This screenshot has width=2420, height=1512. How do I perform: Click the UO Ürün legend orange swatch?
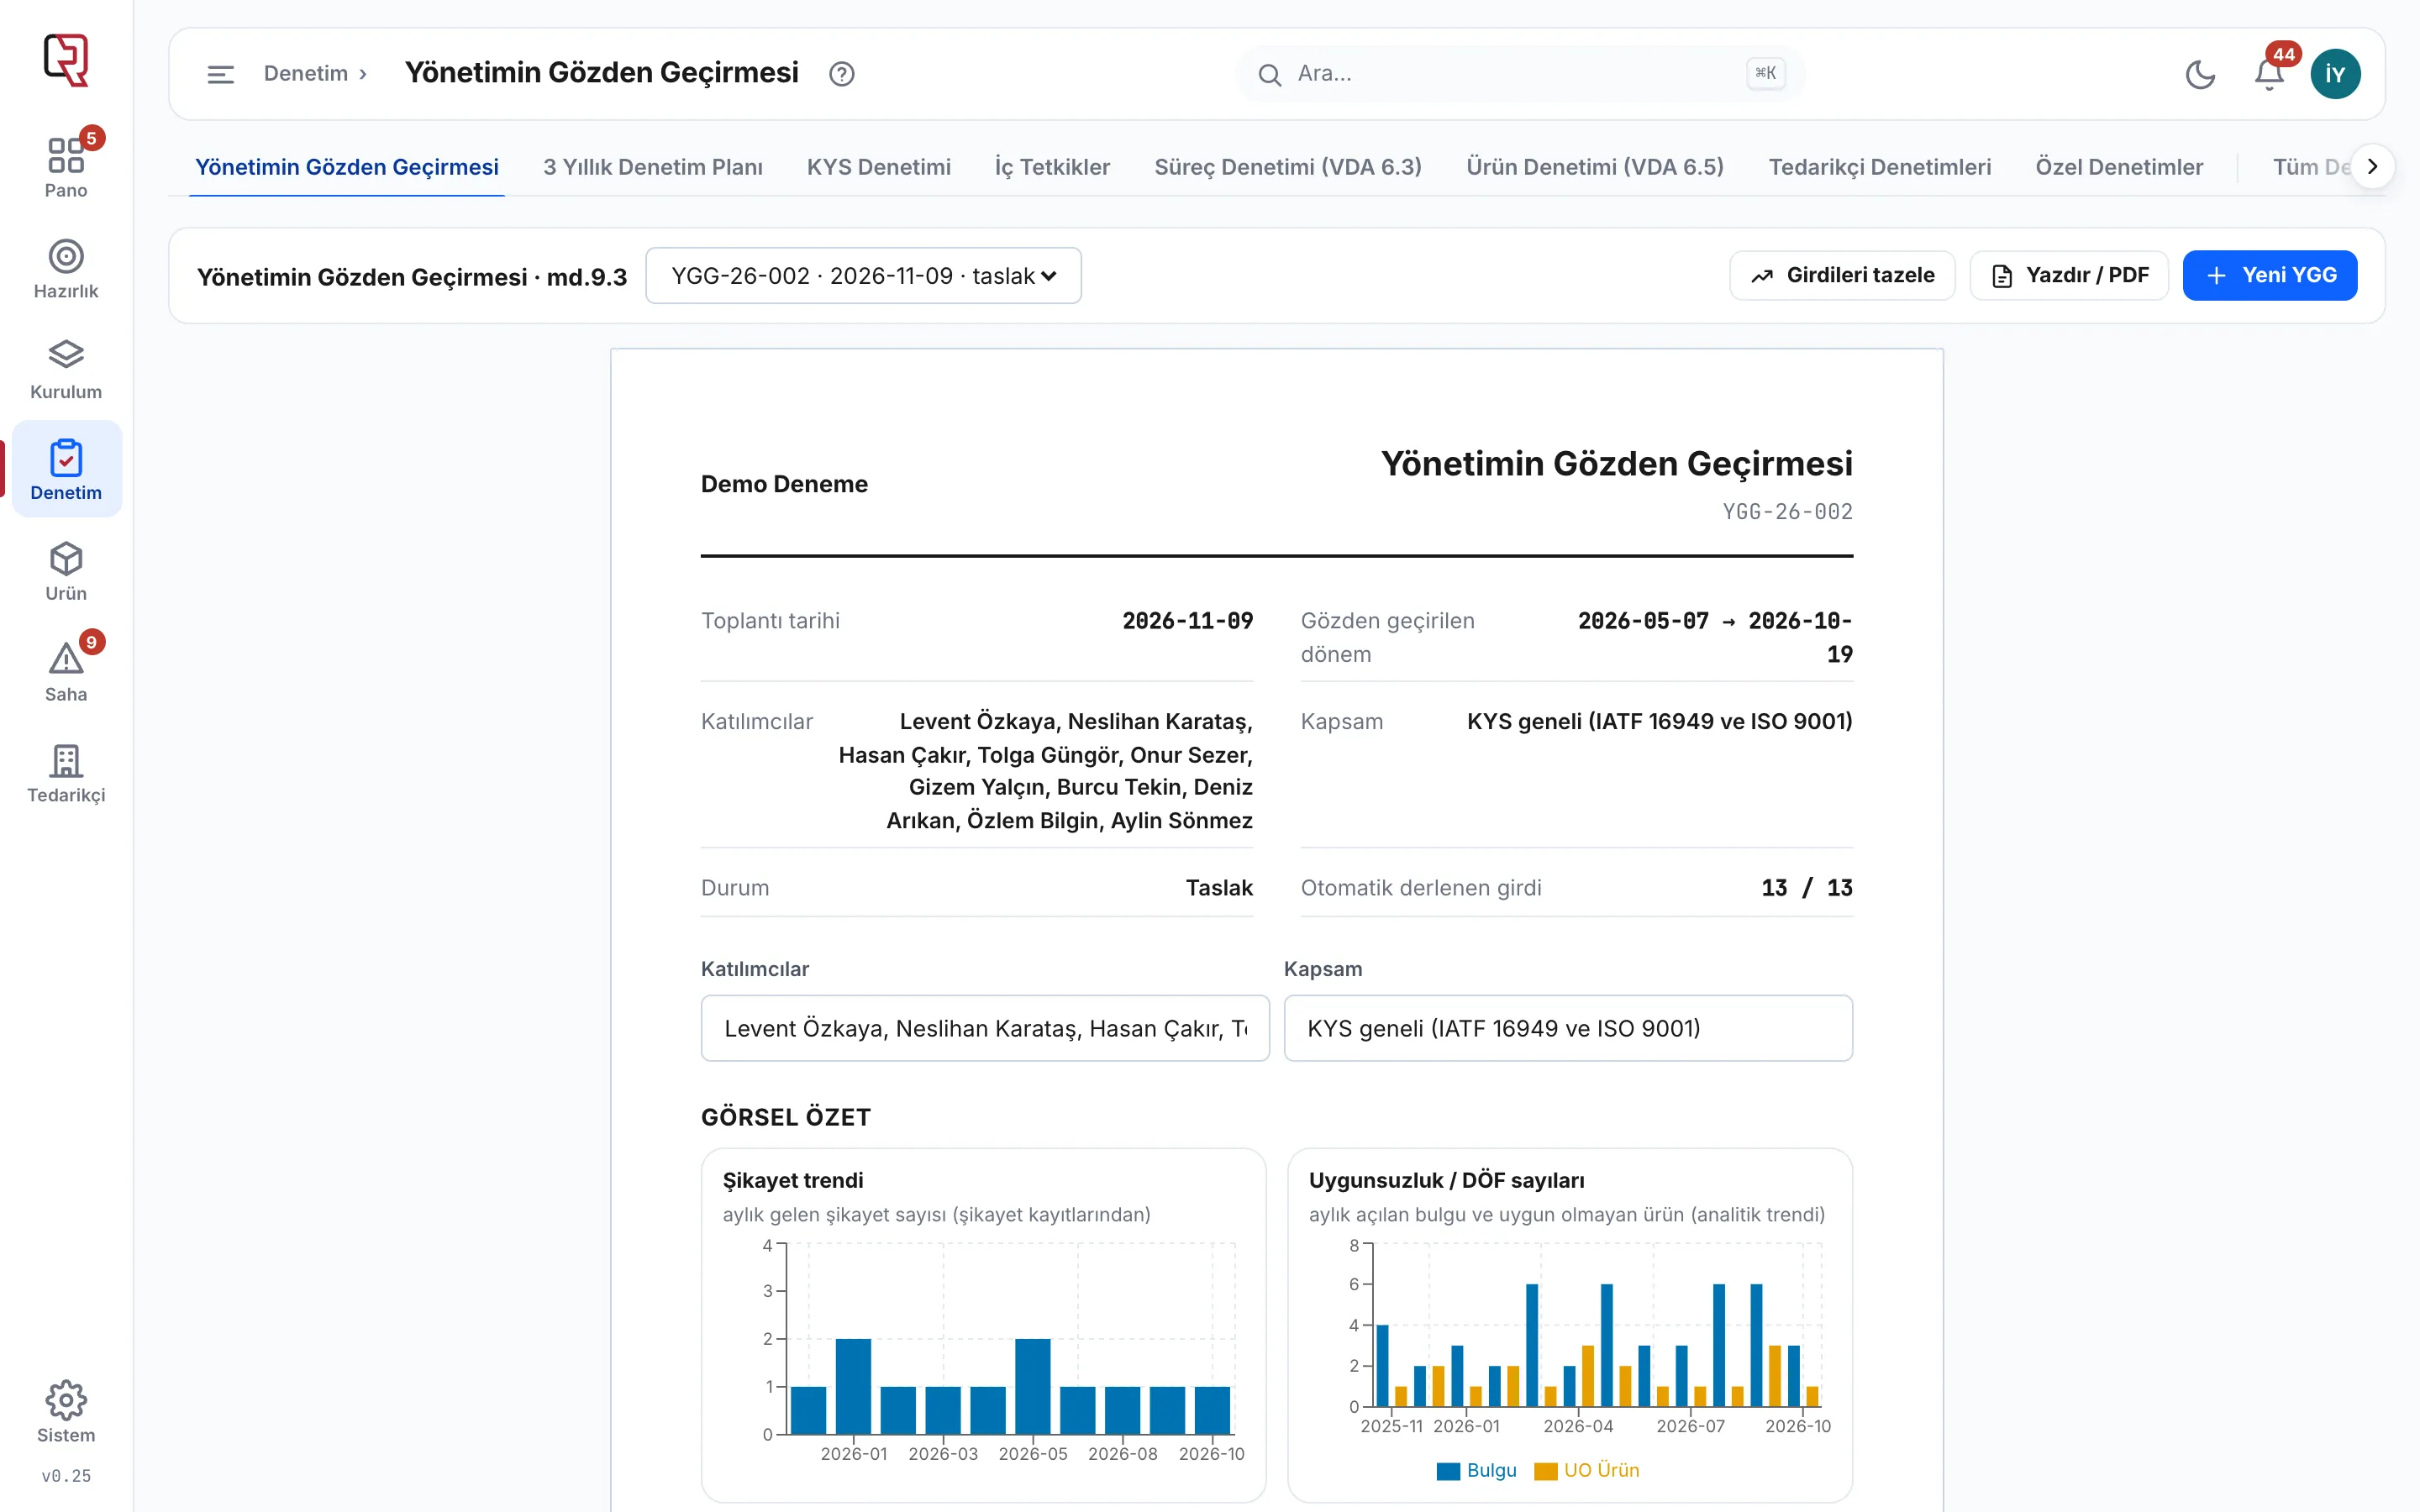click(x=1545, y=1471)
